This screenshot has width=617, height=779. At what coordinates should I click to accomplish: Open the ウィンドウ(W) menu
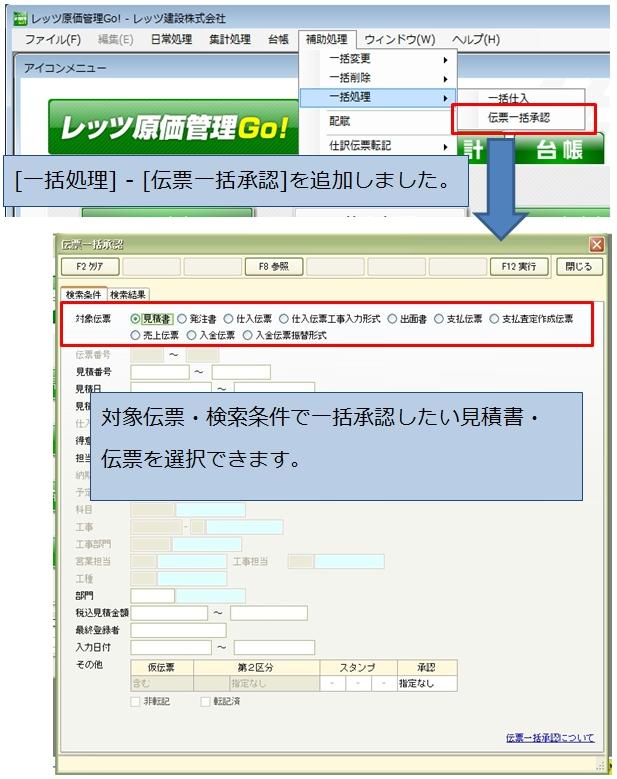point(399,39)
